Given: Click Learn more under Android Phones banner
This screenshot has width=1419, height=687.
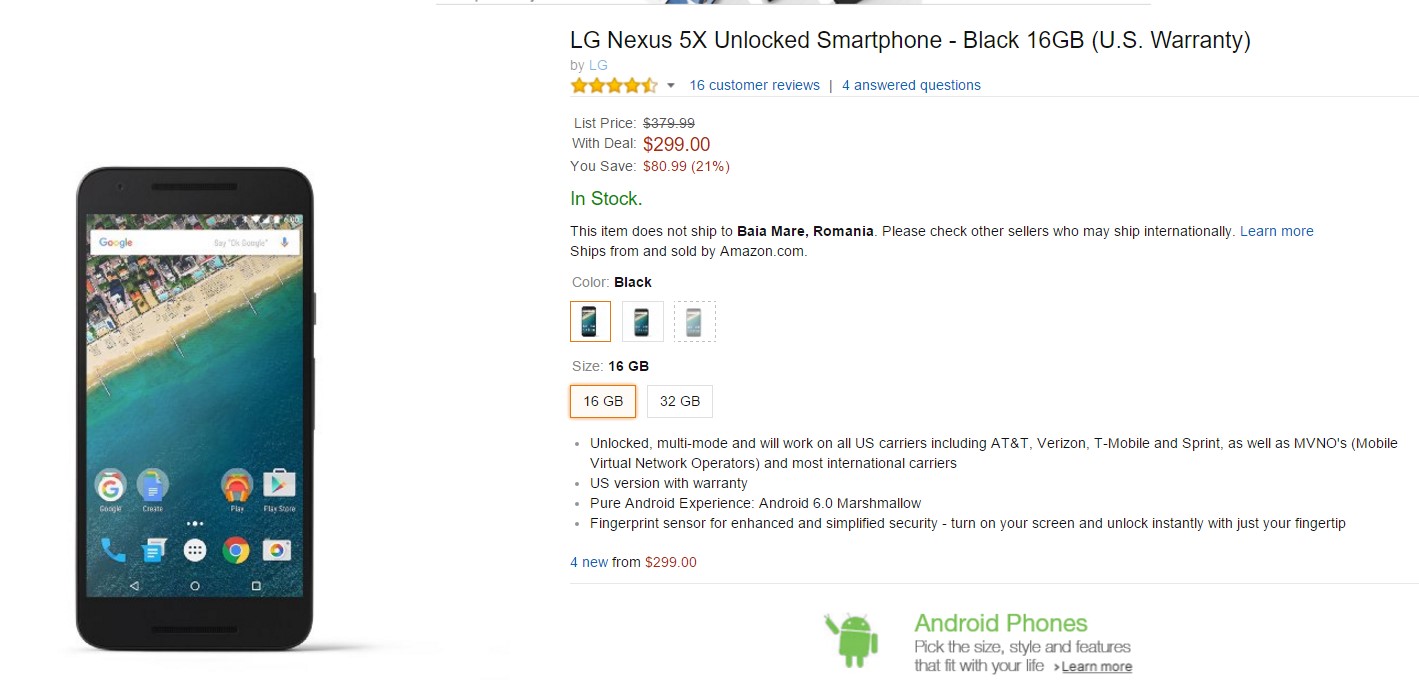Looking at the screenshot, I should 1096,667.
